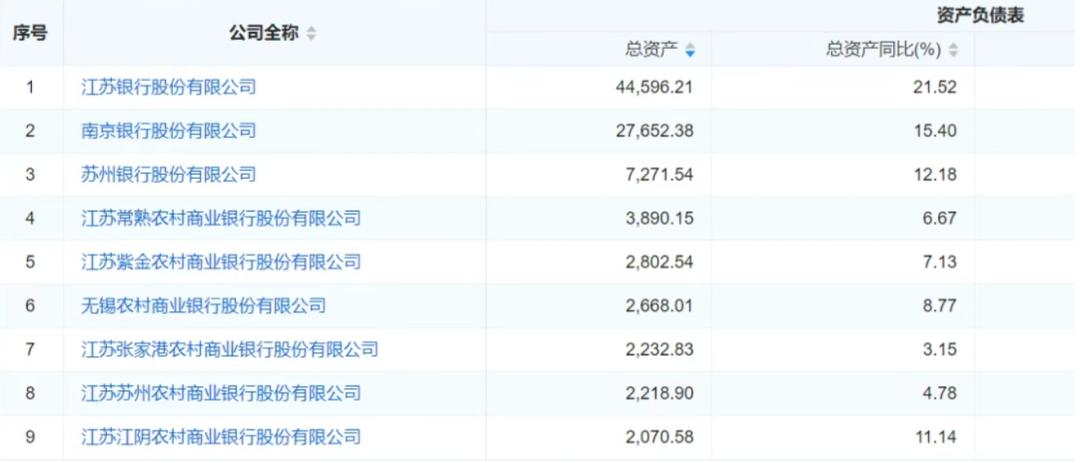Screen dimensions: 1080x463
Task: Click row number 7 for 江苏张家港农村商业银行
Action: point(30,349)
